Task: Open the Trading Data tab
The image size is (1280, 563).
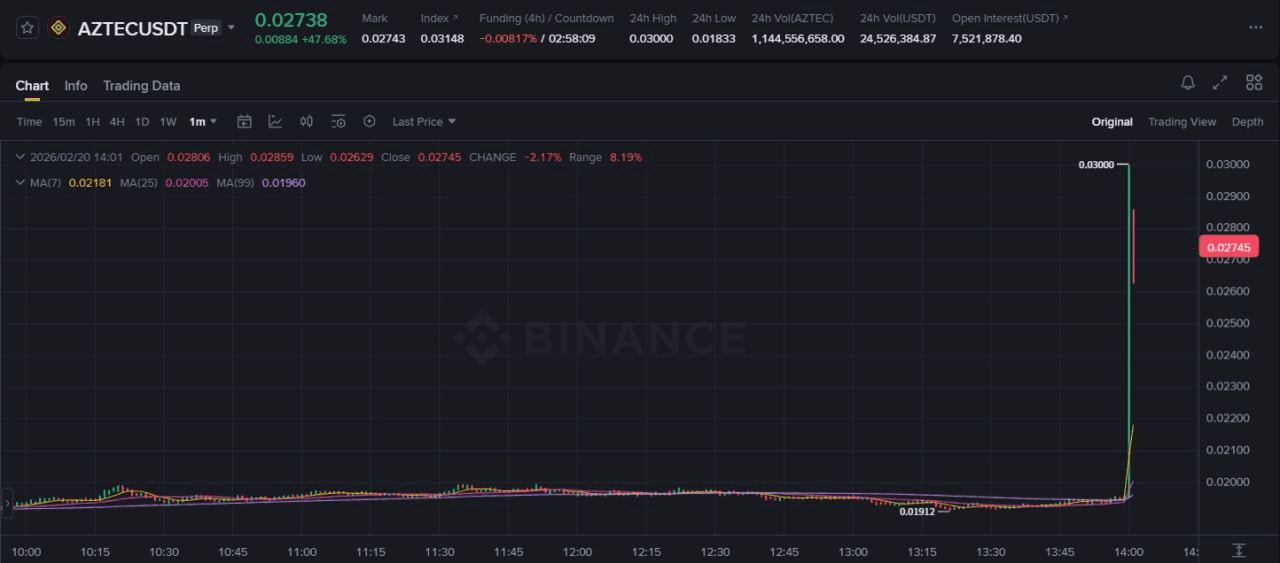Action: click(141, 86)
